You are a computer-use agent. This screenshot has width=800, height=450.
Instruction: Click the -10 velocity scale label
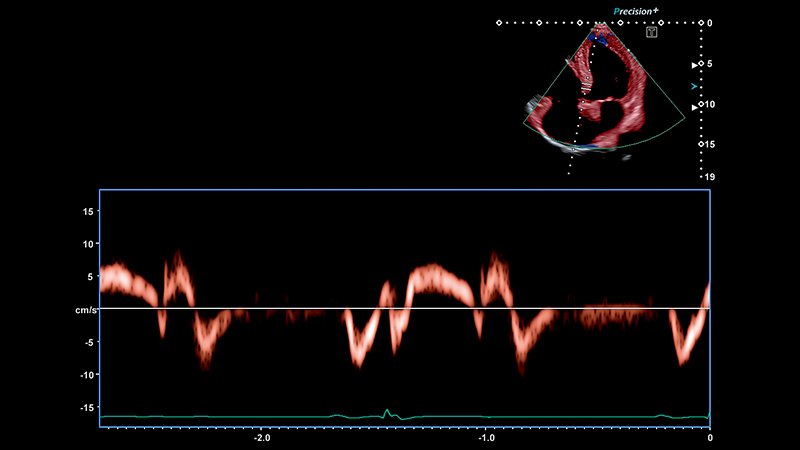tap(86, 375)
